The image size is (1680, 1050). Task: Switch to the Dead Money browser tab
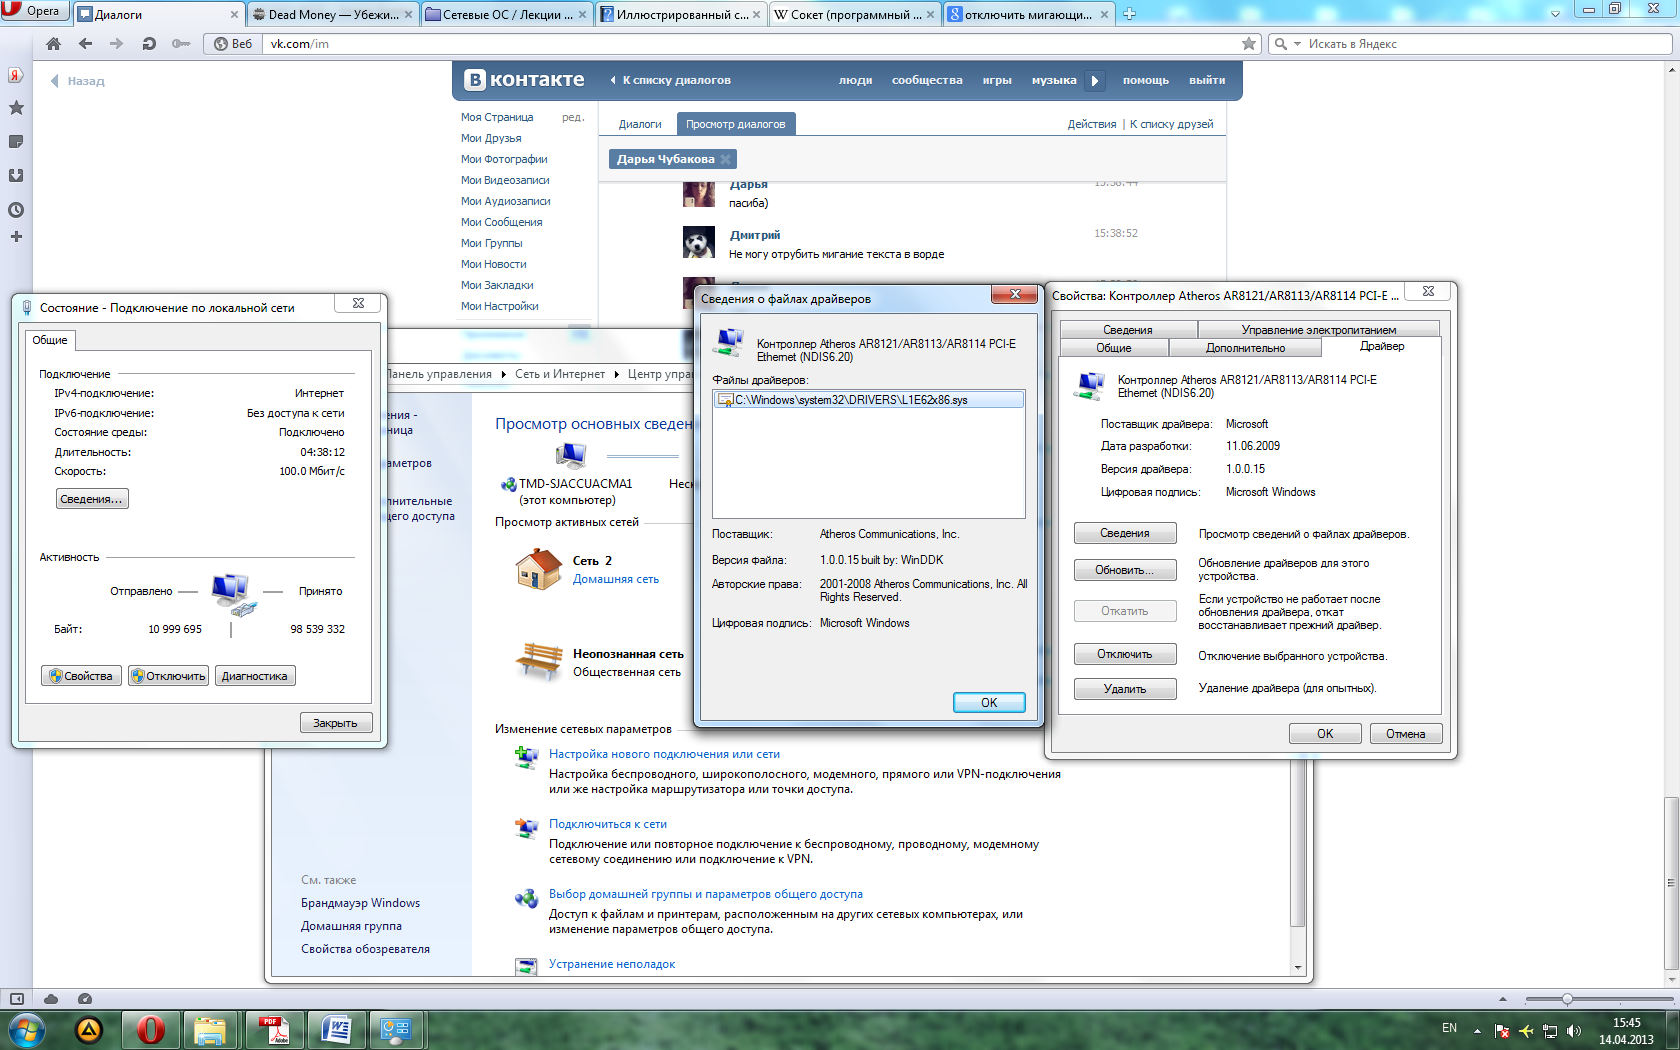(332, 14)
